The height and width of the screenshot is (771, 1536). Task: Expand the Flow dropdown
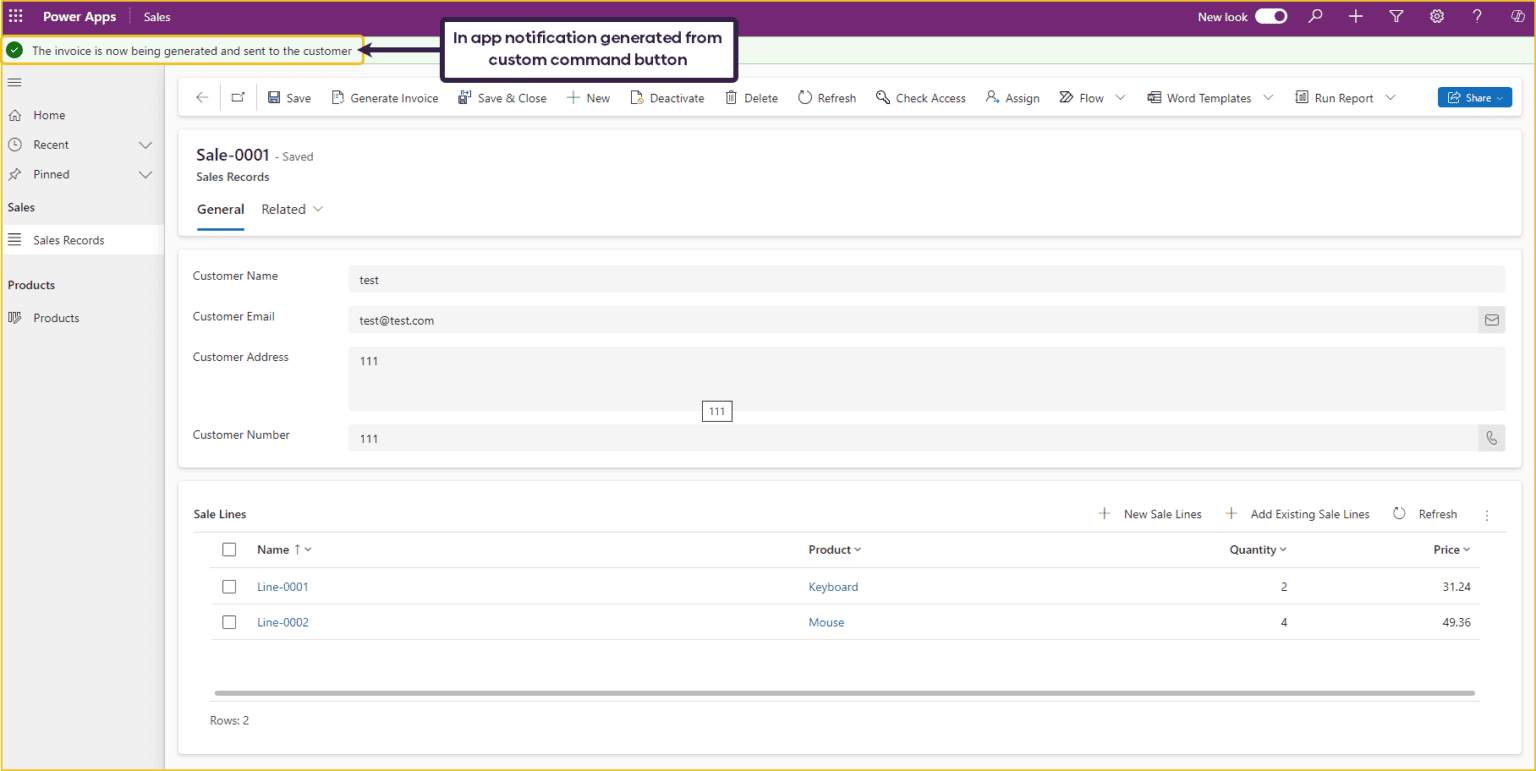(1120, 97)
